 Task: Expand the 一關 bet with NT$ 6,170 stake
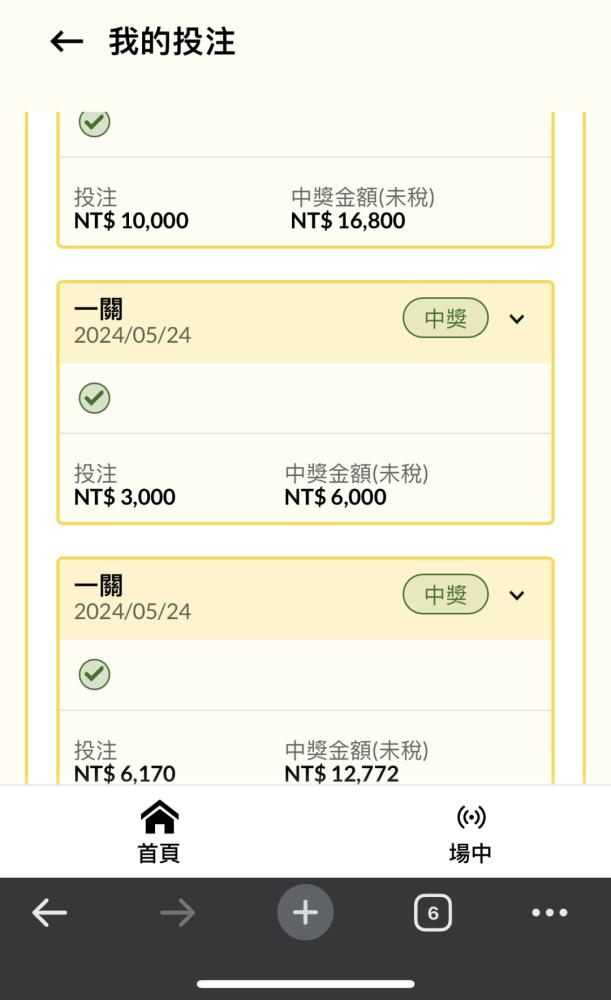[x=517, y=595]
